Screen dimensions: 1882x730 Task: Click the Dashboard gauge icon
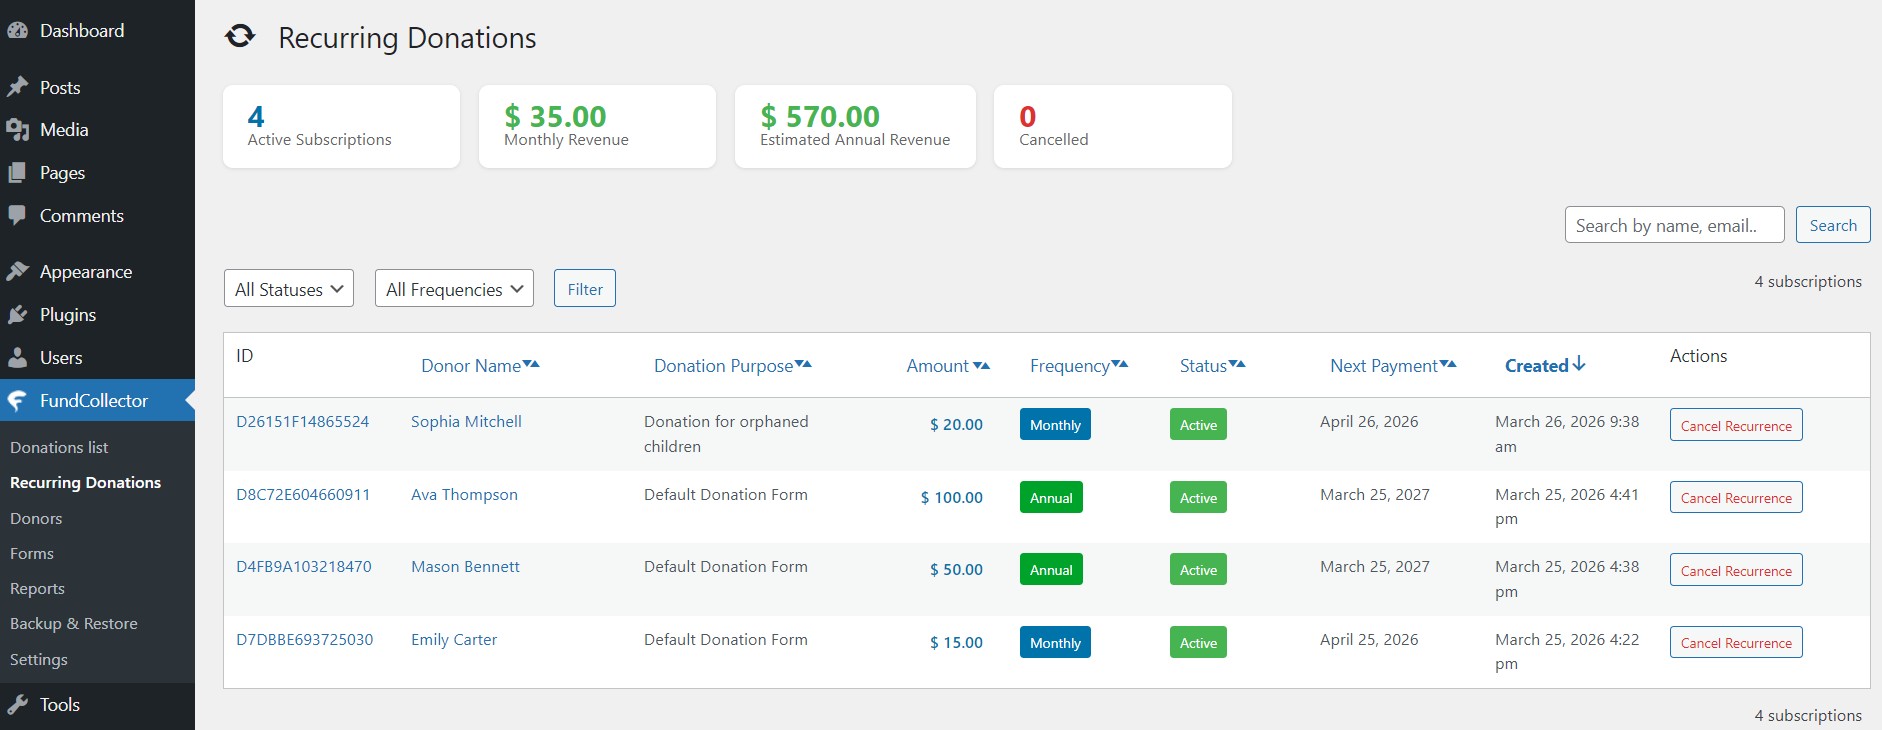(17, 31)
